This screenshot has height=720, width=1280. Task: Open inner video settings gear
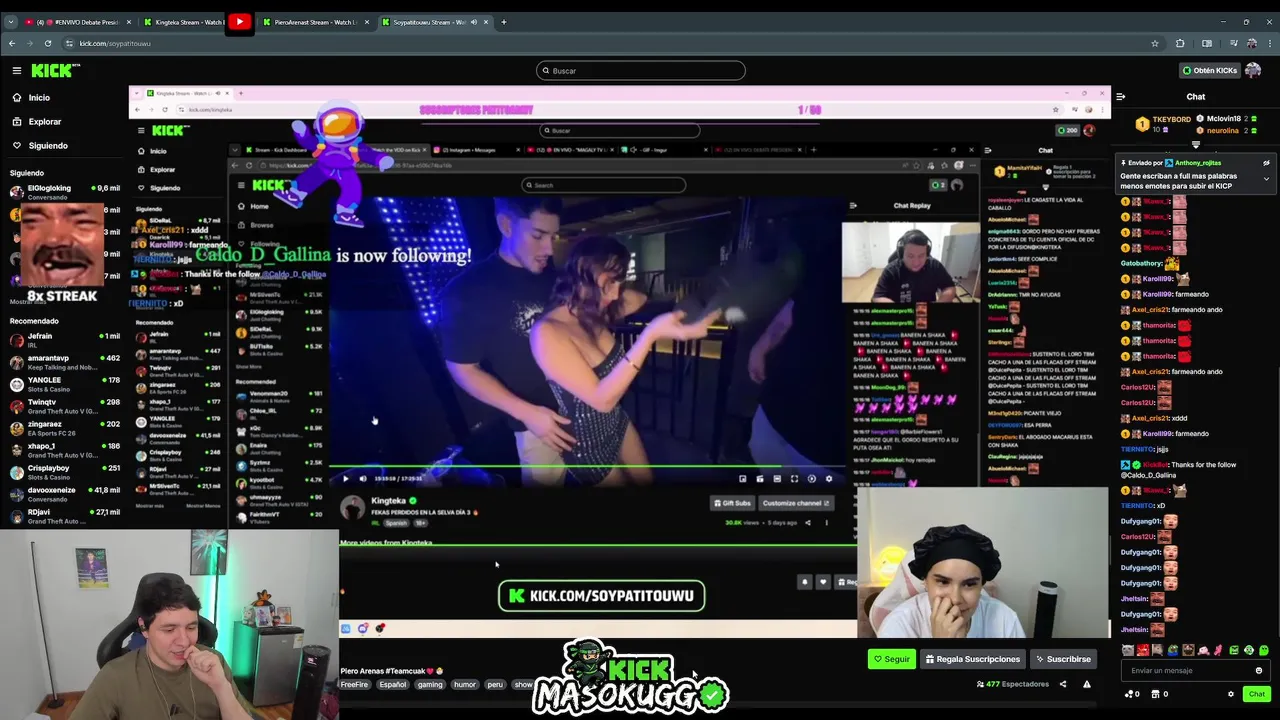pyautogui.click(x=828, y=478)
